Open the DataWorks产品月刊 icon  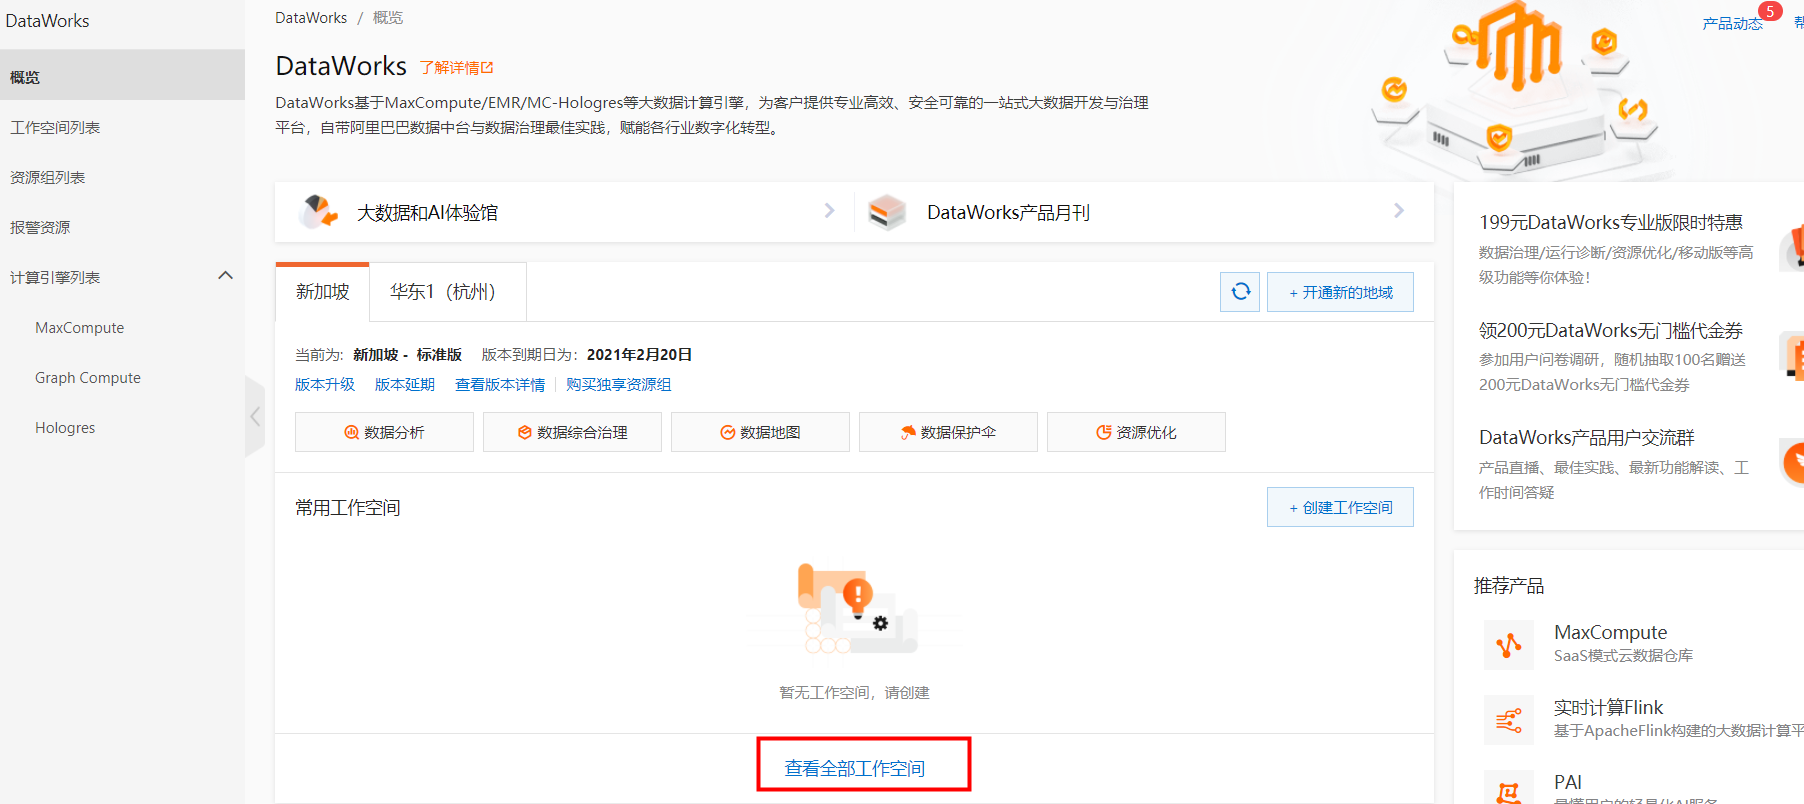point(887,212)
